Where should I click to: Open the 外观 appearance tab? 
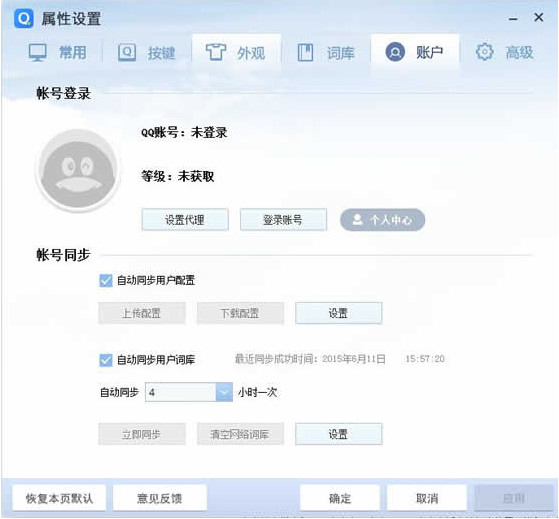236,53
